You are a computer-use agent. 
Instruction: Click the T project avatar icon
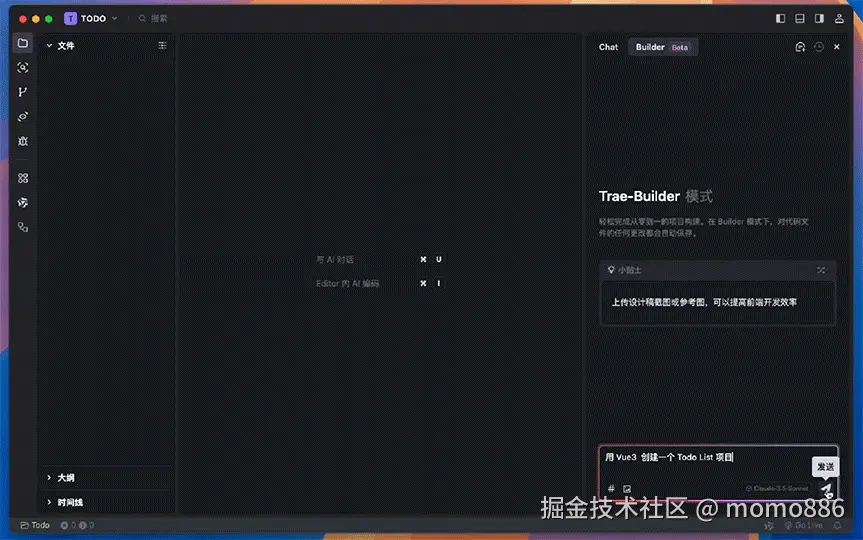[x=70, y=19]
